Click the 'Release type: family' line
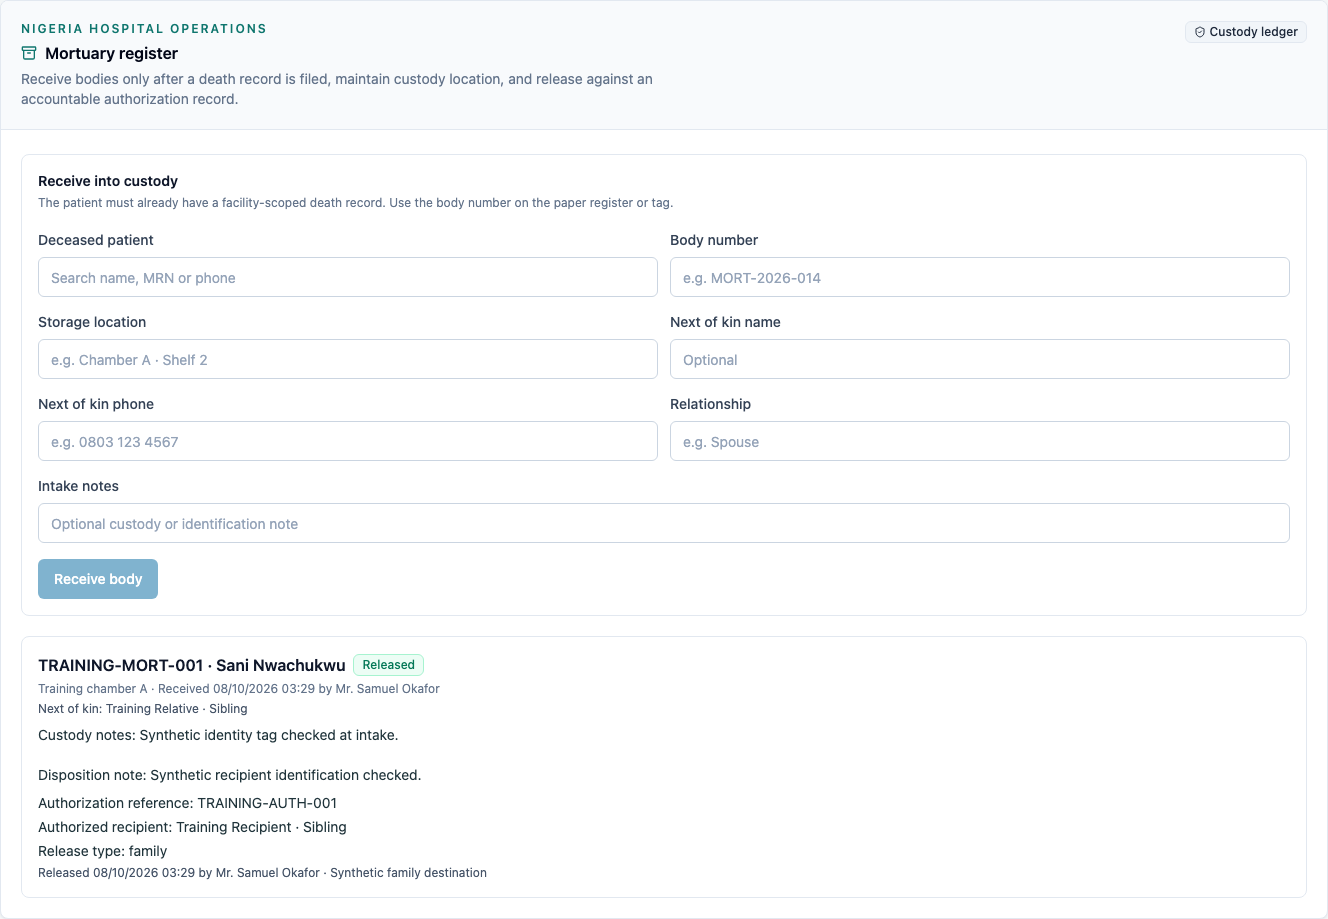The height and width of the screenshot is (919, 1328). click(x=102, y=851)
